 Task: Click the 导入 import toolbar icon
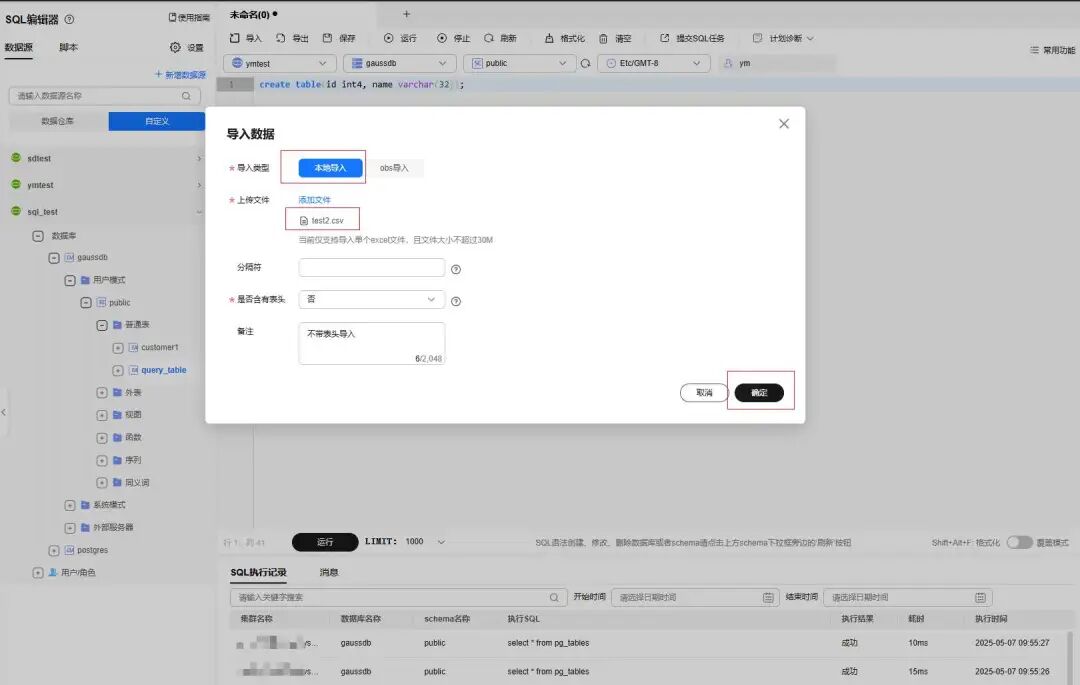point(235,38)
